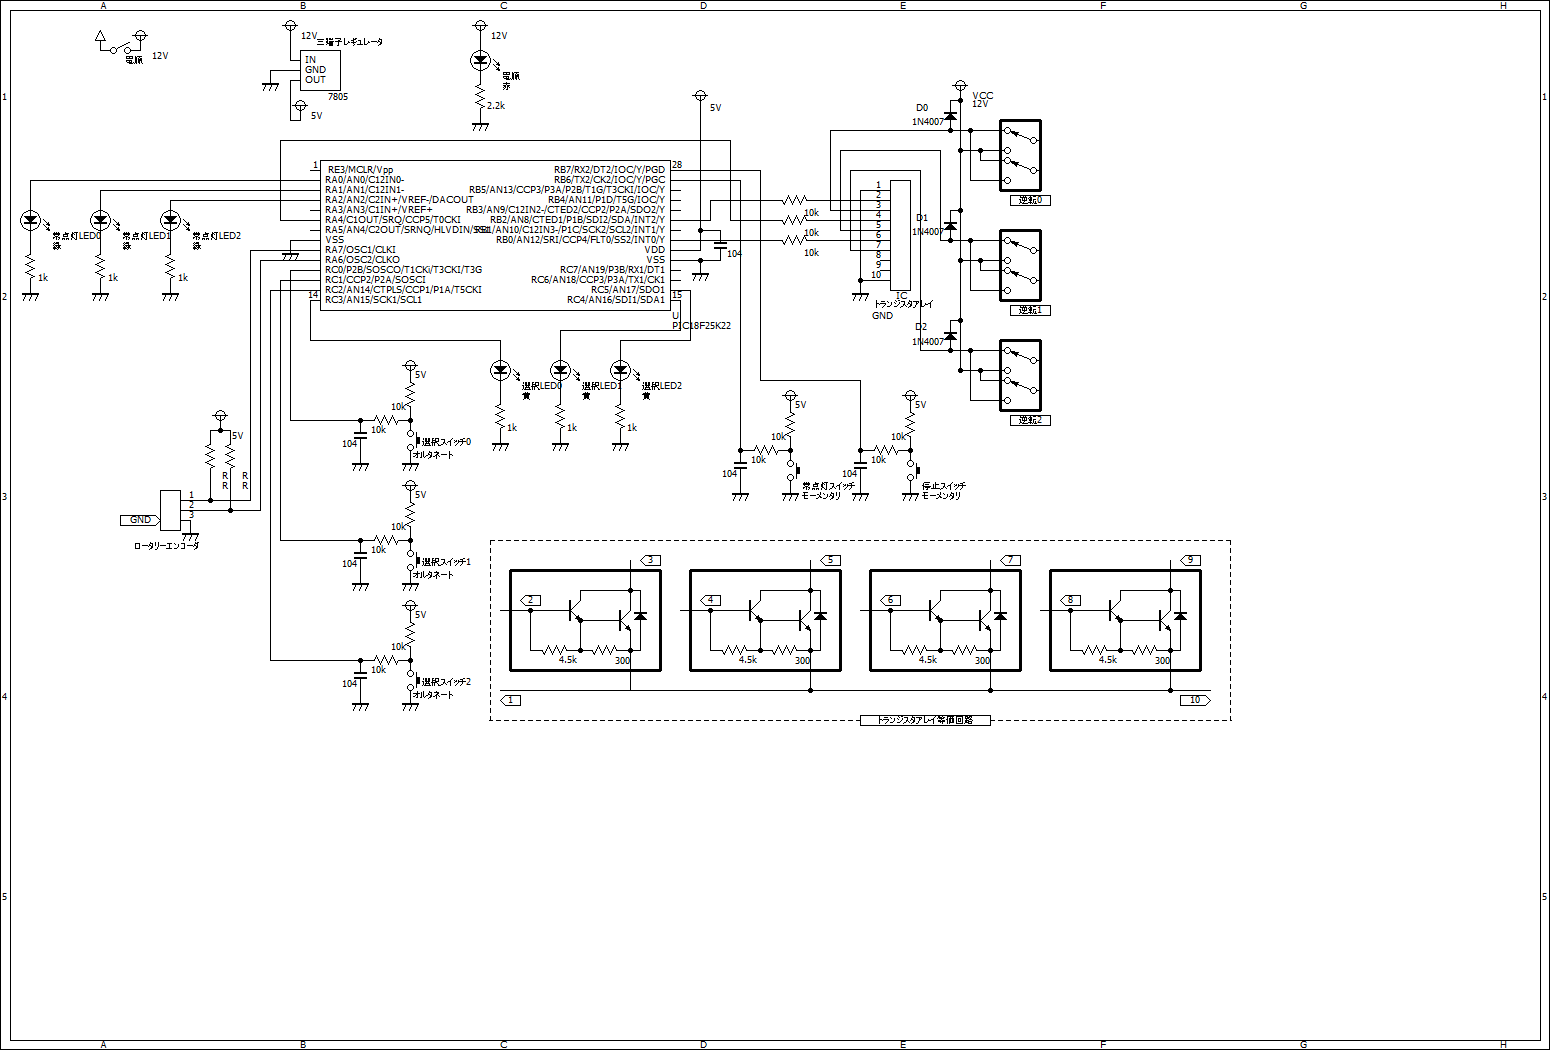
Task: Click the rotary encoder connector block
Action: click(170, 510)
